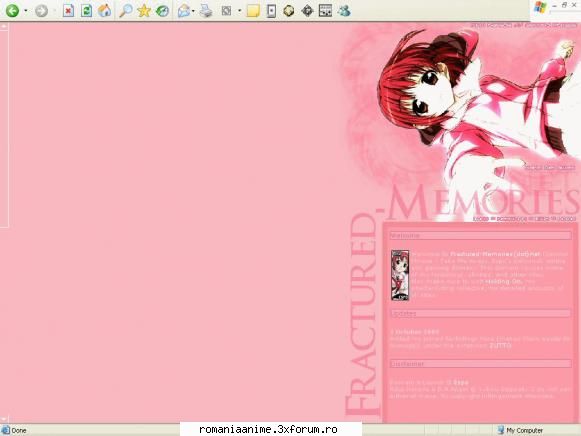Screen dimensions: 581x436
Task: Expand the Mail button dropdown arrow
Action: 193,11
